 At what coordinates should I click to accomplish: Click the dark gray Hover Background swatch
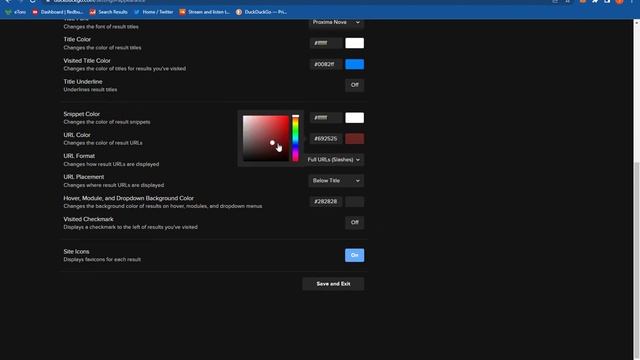[x=354, y=202]
